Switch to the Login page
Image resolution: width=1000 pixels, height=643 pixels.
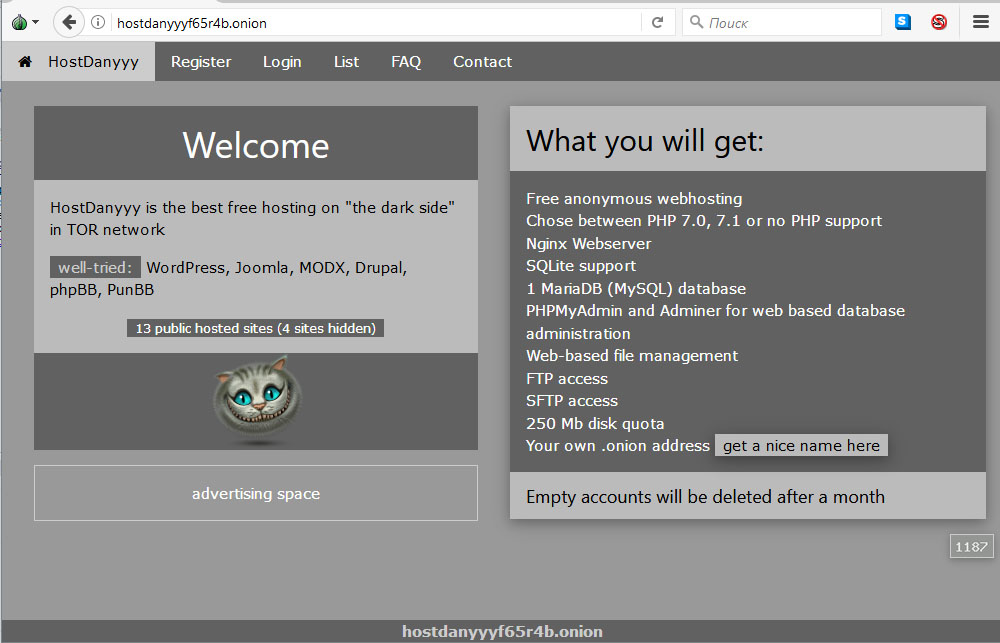[282, 62]
